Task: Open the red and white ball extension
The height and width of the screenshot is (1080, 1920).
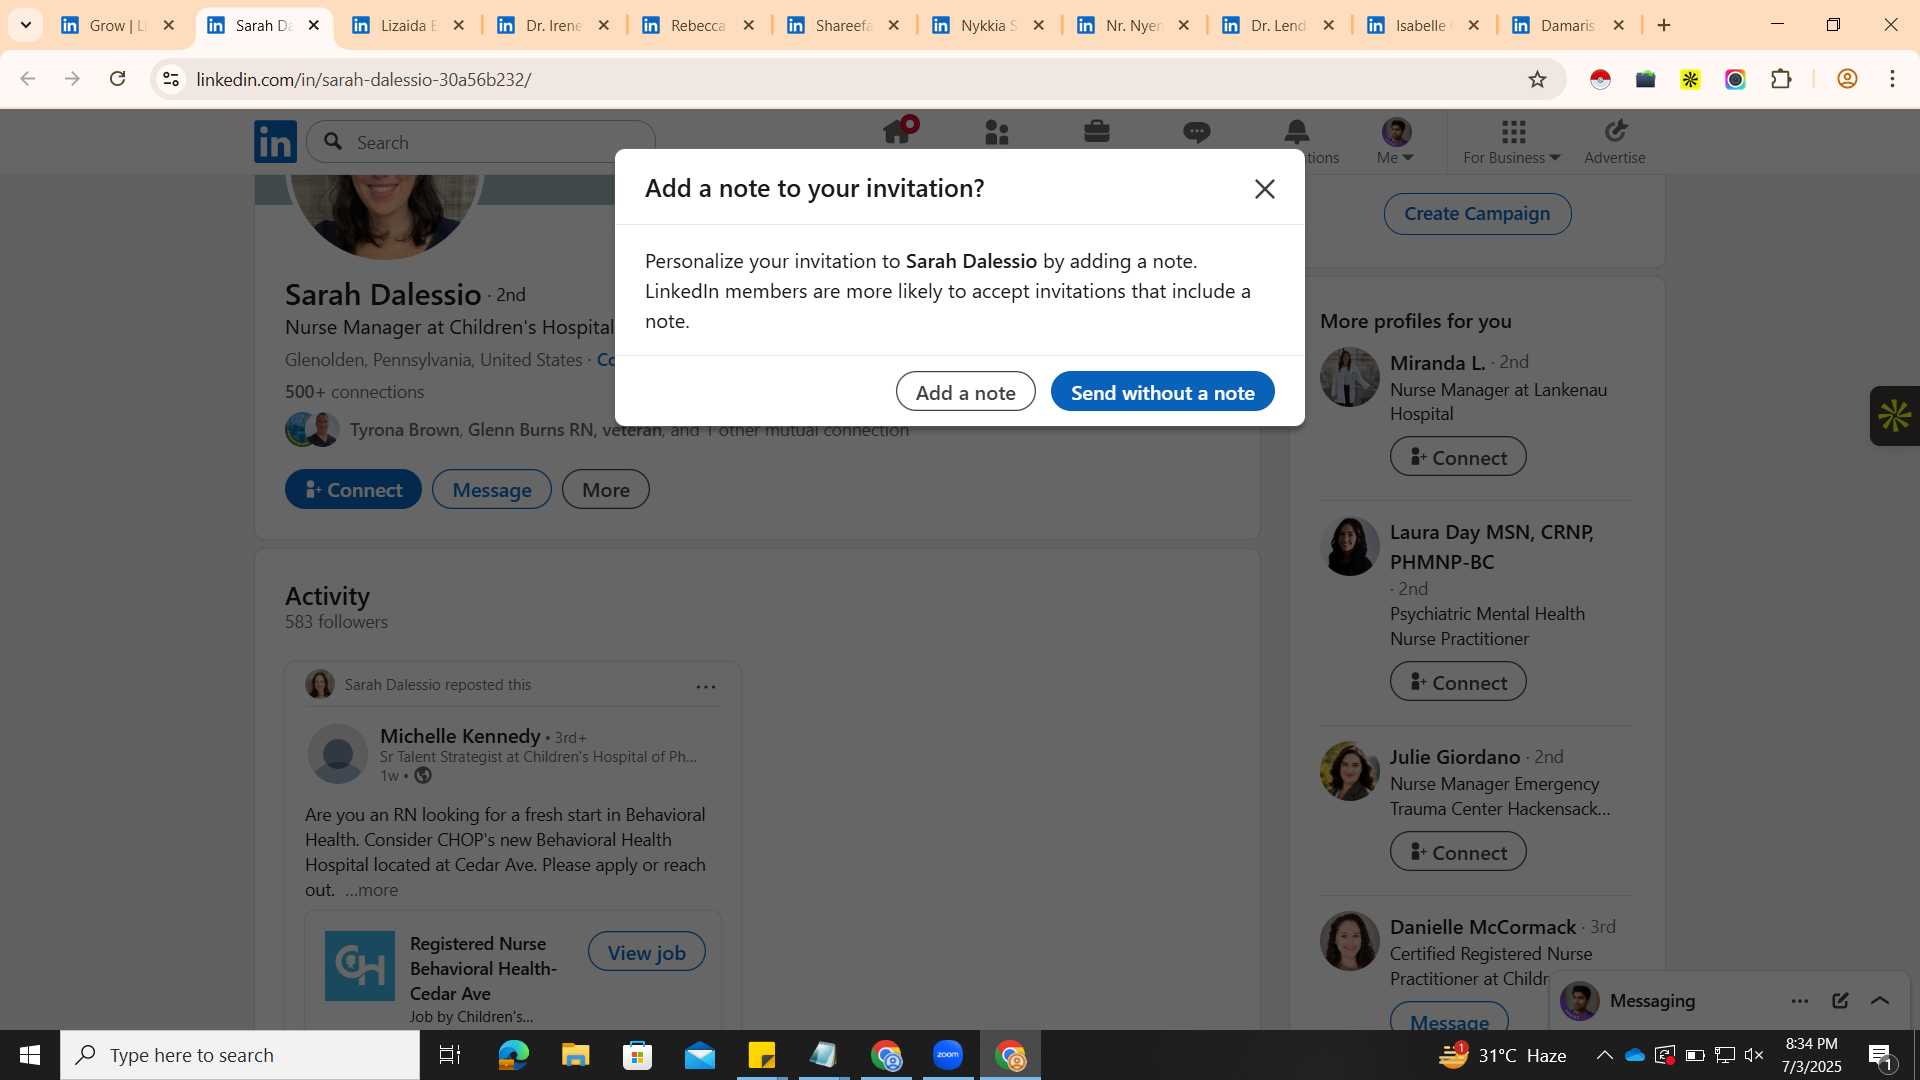Action: (x=1600, y=79)
